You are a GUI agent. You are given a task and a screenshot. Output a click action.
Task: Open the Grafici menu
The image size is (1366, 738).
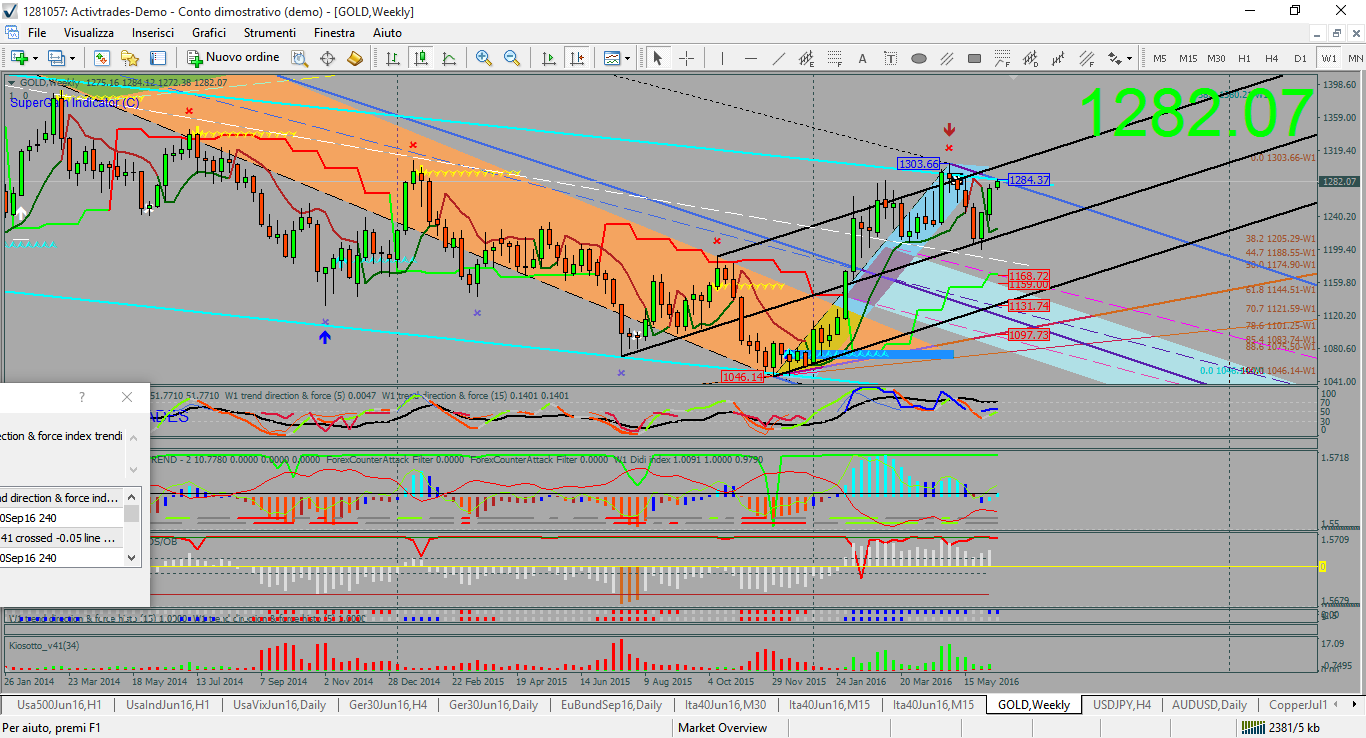(x=209, y=33)
